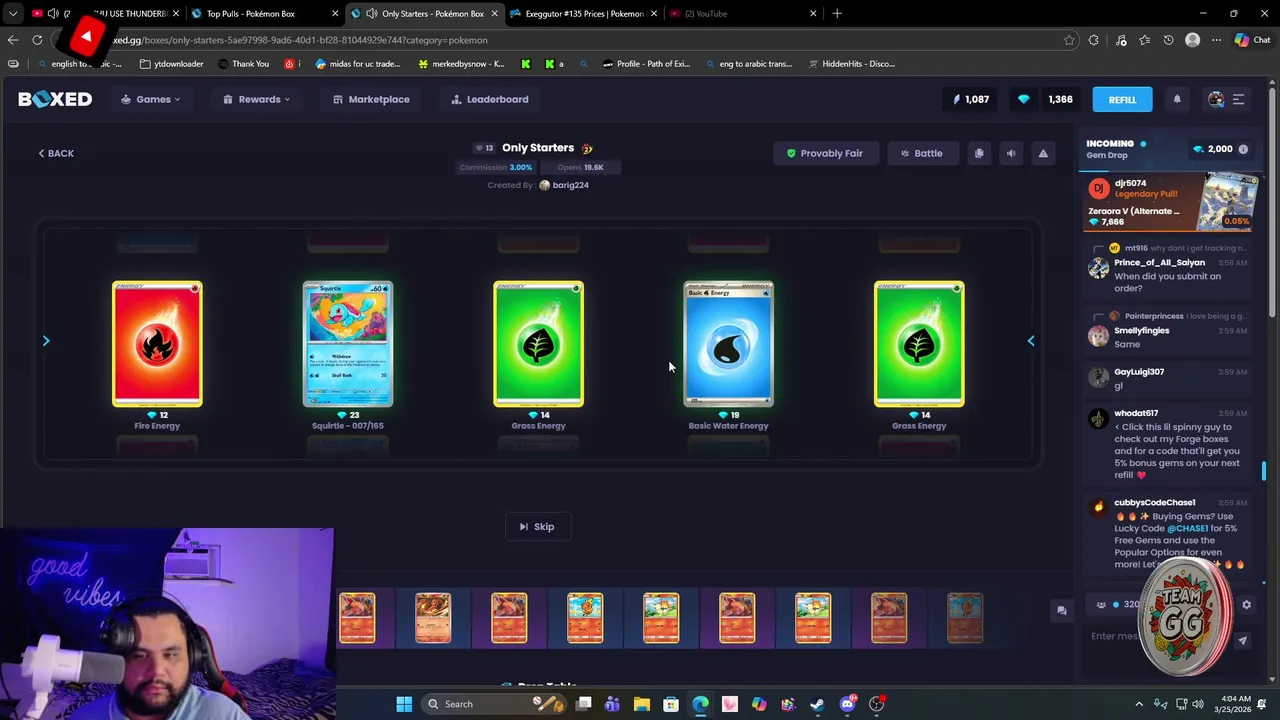Click the taskbar Search box
This screenshot has height=720, width=1280.
click(x=494, y=704)
